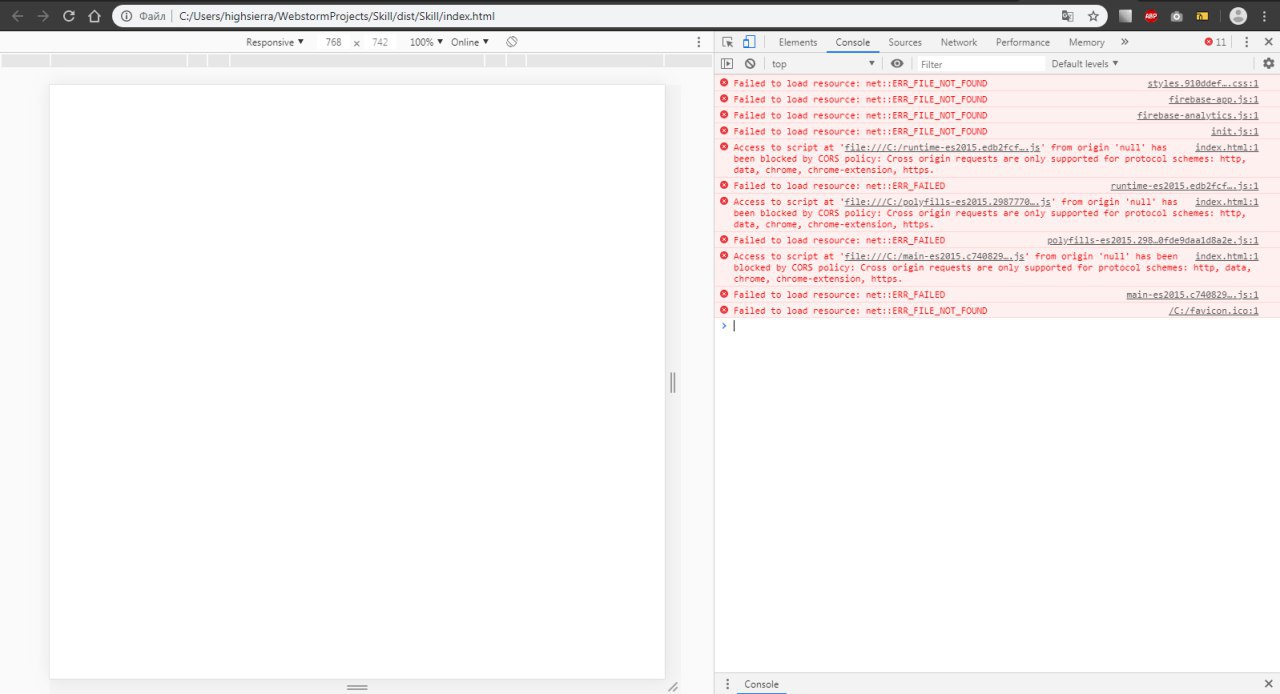Grab the viewport bottom-edge resize handle
This screenshot has height=694, width=1280.
pyautogui.click(x=357, y=687)
